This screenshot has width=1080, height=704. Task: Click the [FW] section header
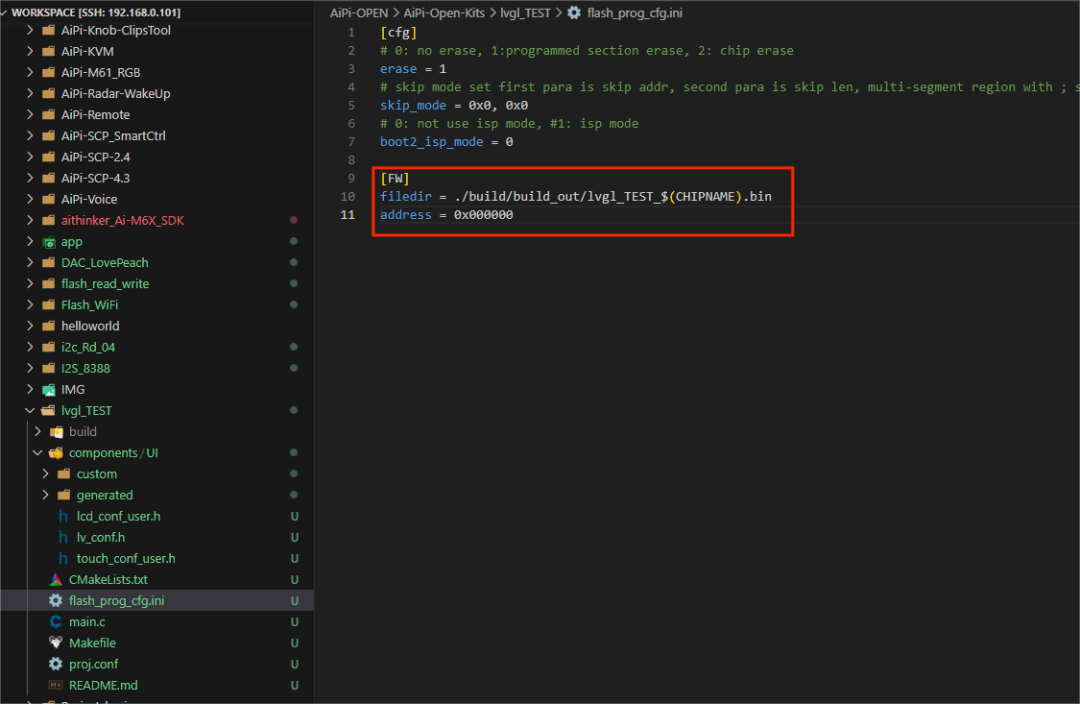pos(395,178)
